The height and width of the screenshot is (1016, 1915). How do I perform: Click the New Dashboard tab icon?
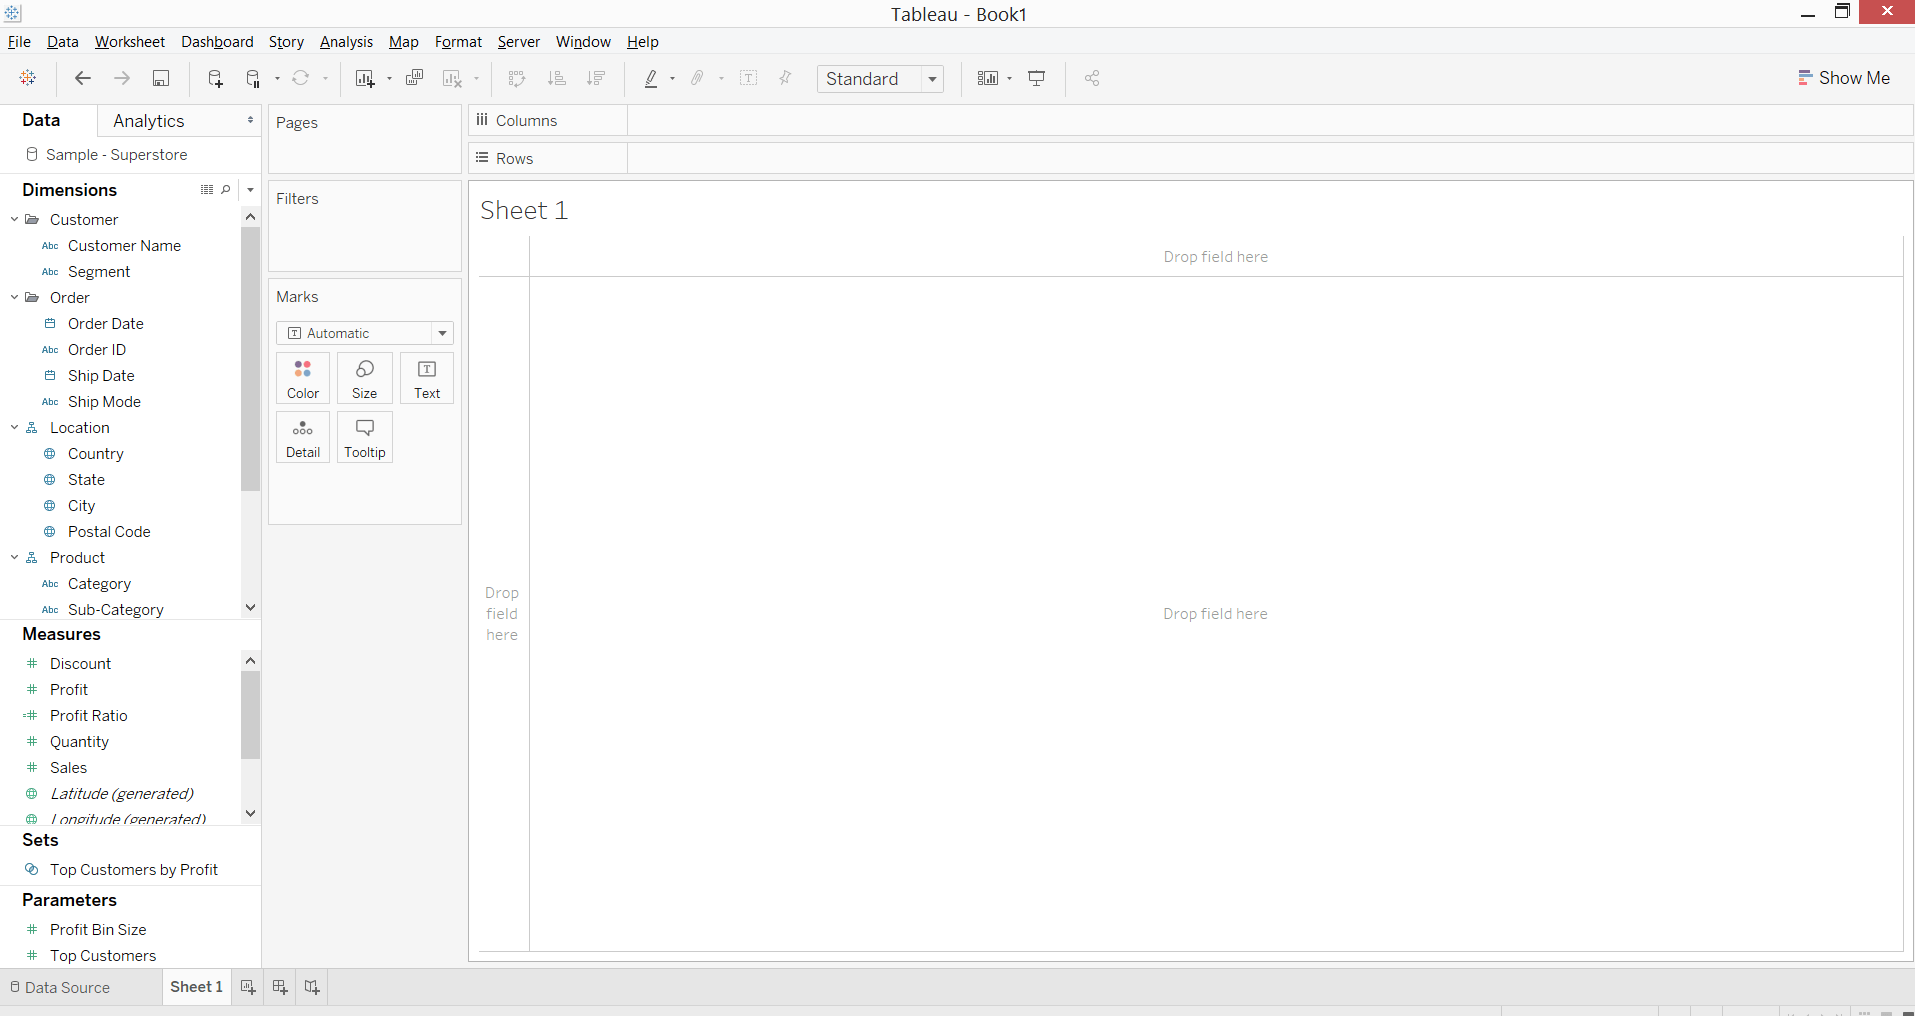coord(280,987)
